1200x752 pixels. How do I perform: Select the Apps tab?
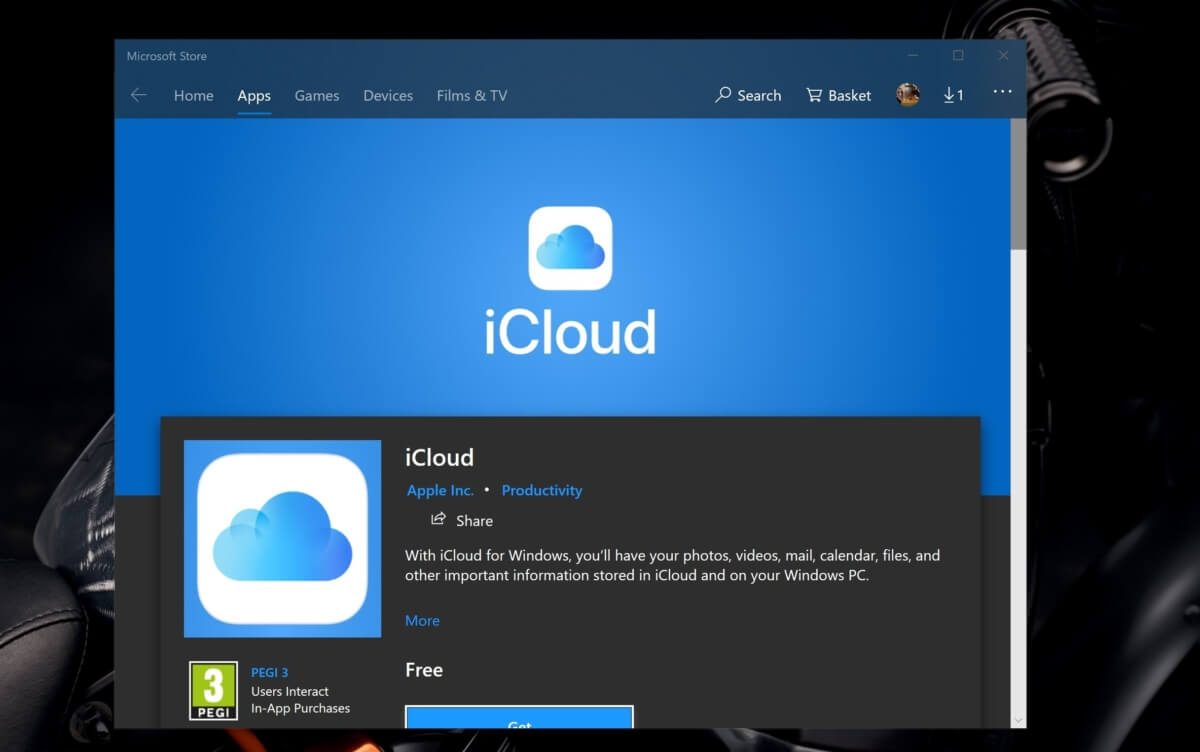(x=254, y=96)
